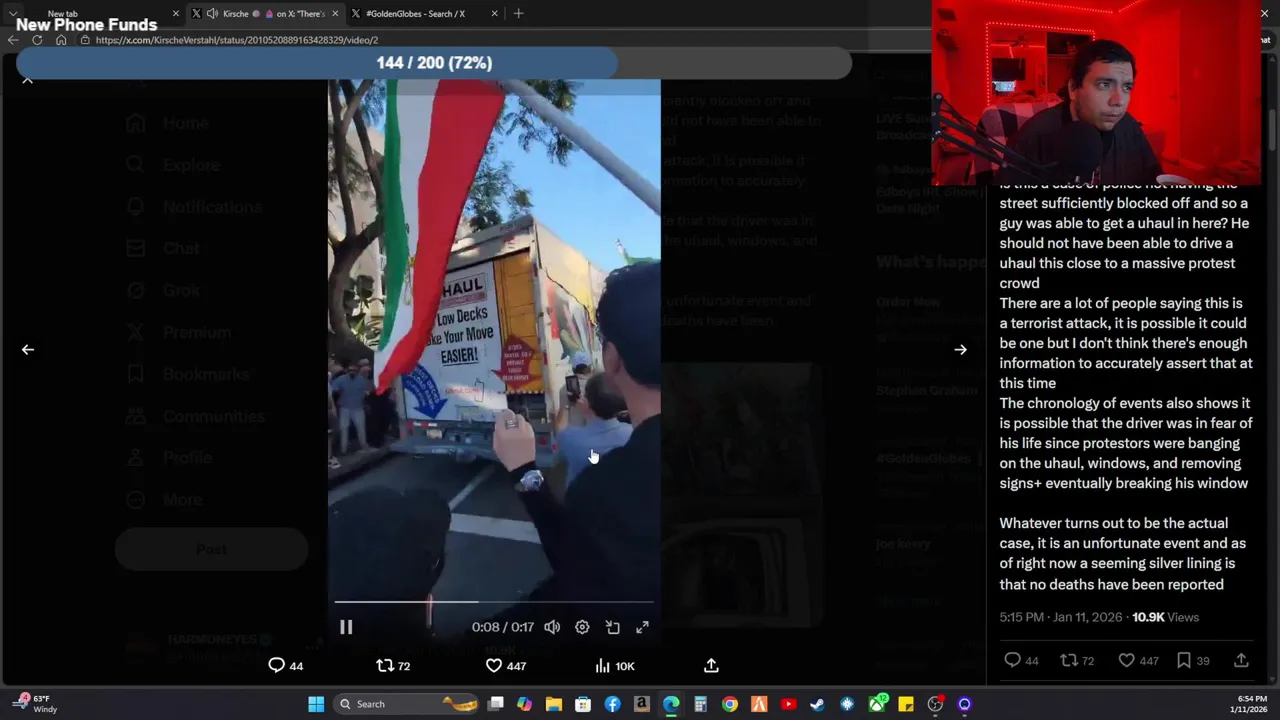Switch to the #GoldenGlobes Search tab

[x=424, y=13]
